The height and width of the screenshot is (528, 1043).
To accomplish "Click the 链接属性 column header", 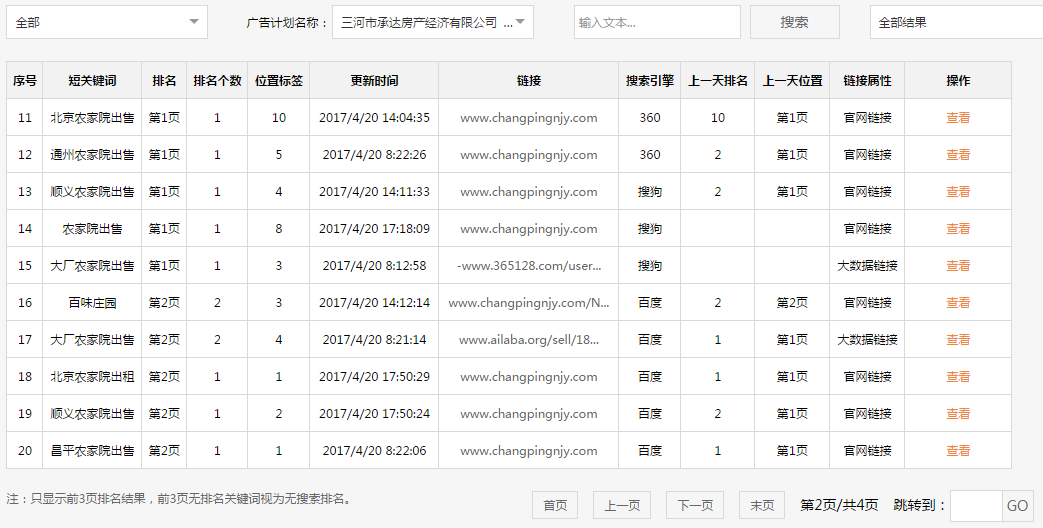I will click(x=867, y=80).
